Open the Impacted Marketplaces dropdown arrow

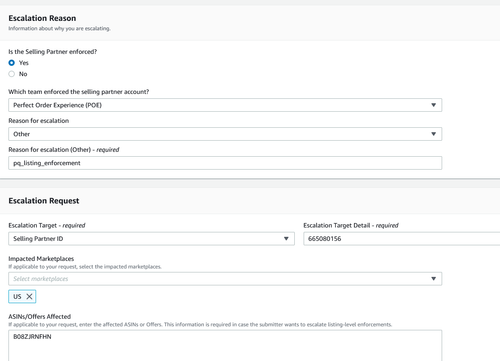coord(433,279)
